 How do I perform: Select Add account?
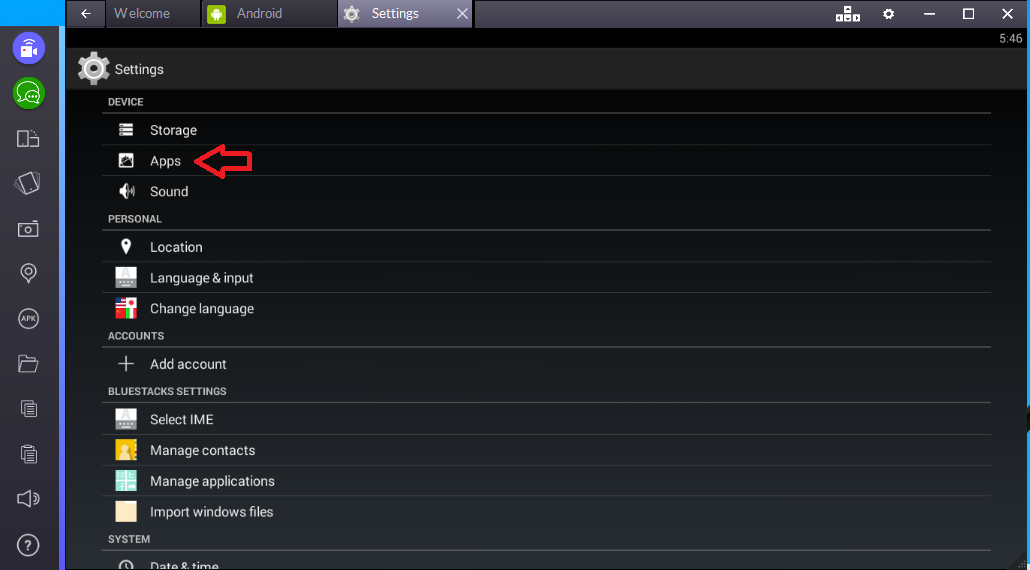pos(546,364)
